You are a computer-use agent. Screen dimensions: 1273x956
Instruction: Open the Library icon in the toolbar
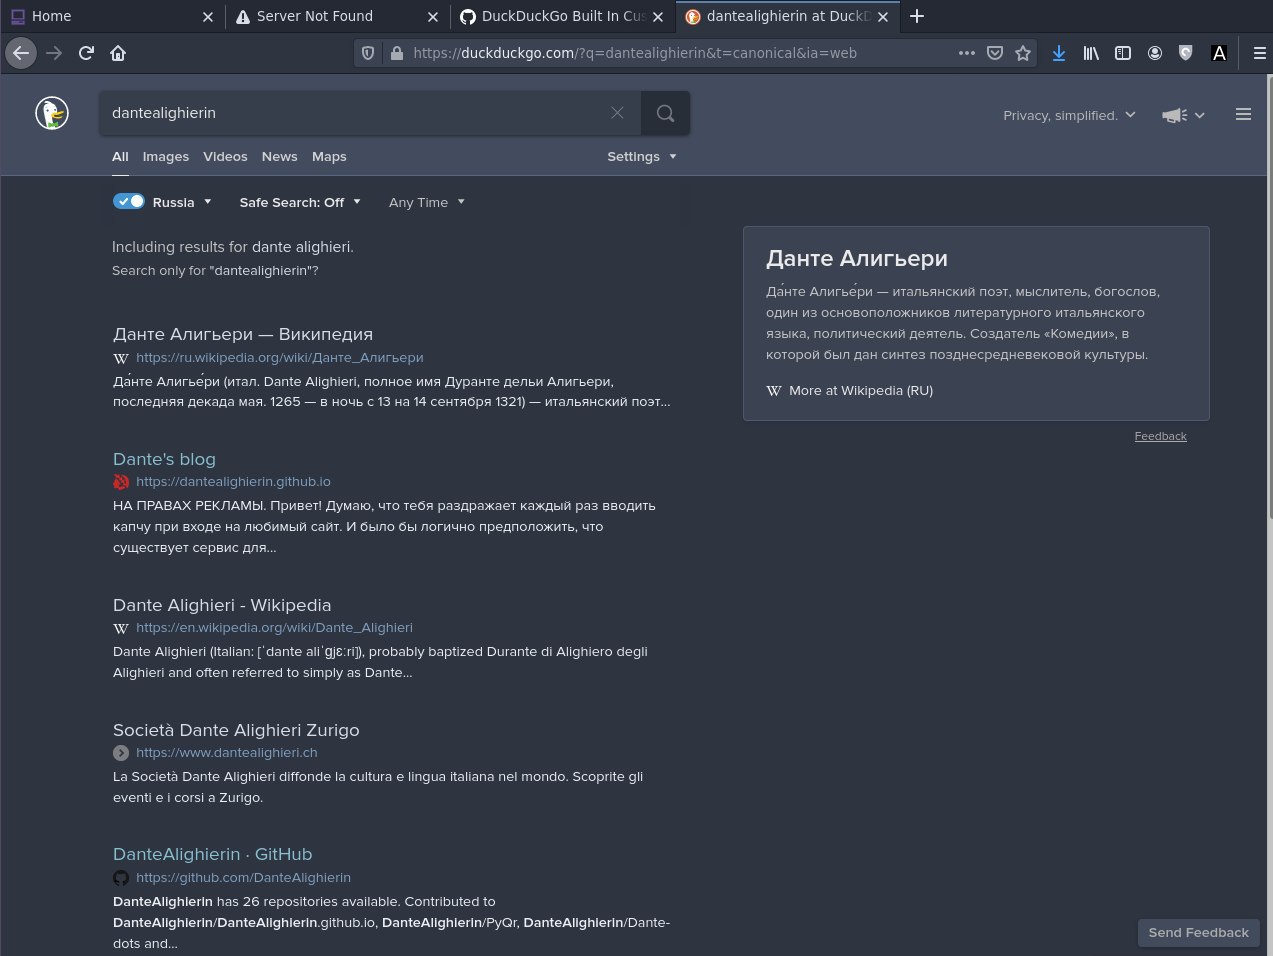click(x=1091, y=53)
